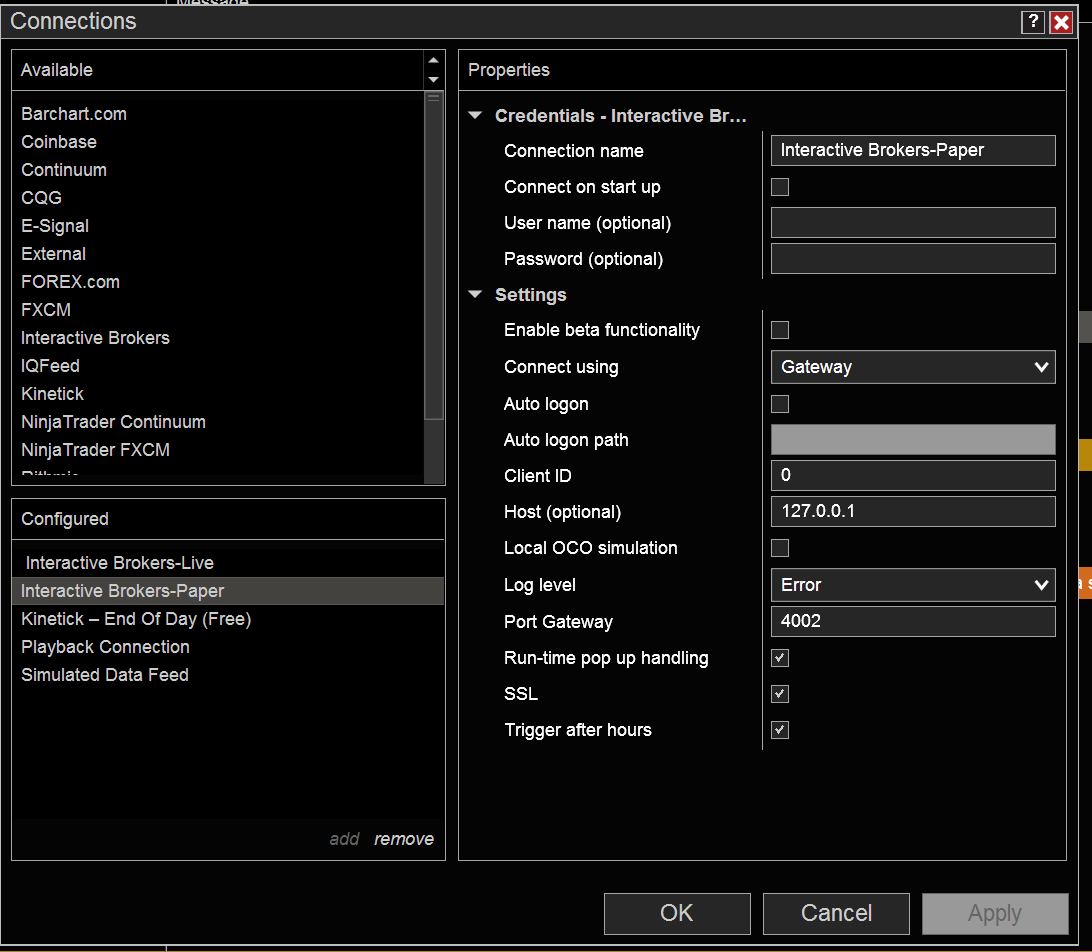
Task: Select Kinetick in Available list
Action: (x=52, y=394)
